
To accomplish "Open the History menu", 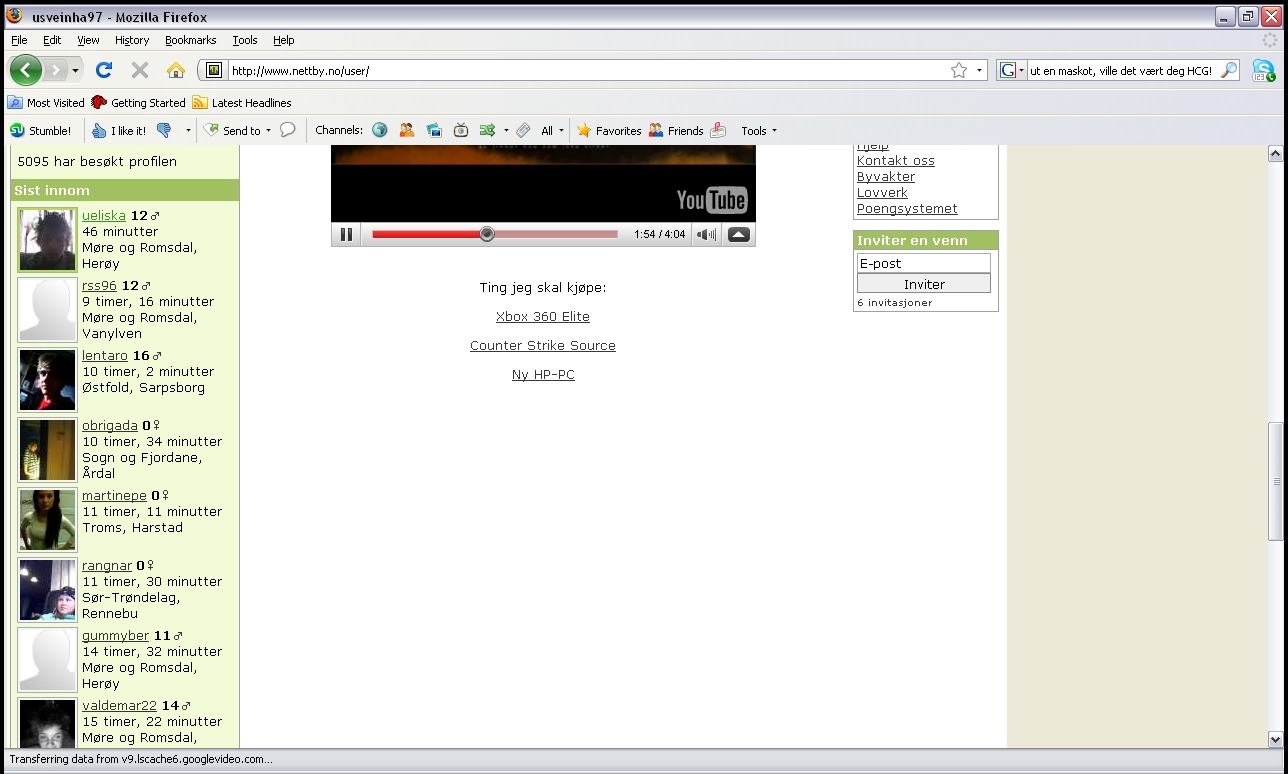I will (132, 40).
